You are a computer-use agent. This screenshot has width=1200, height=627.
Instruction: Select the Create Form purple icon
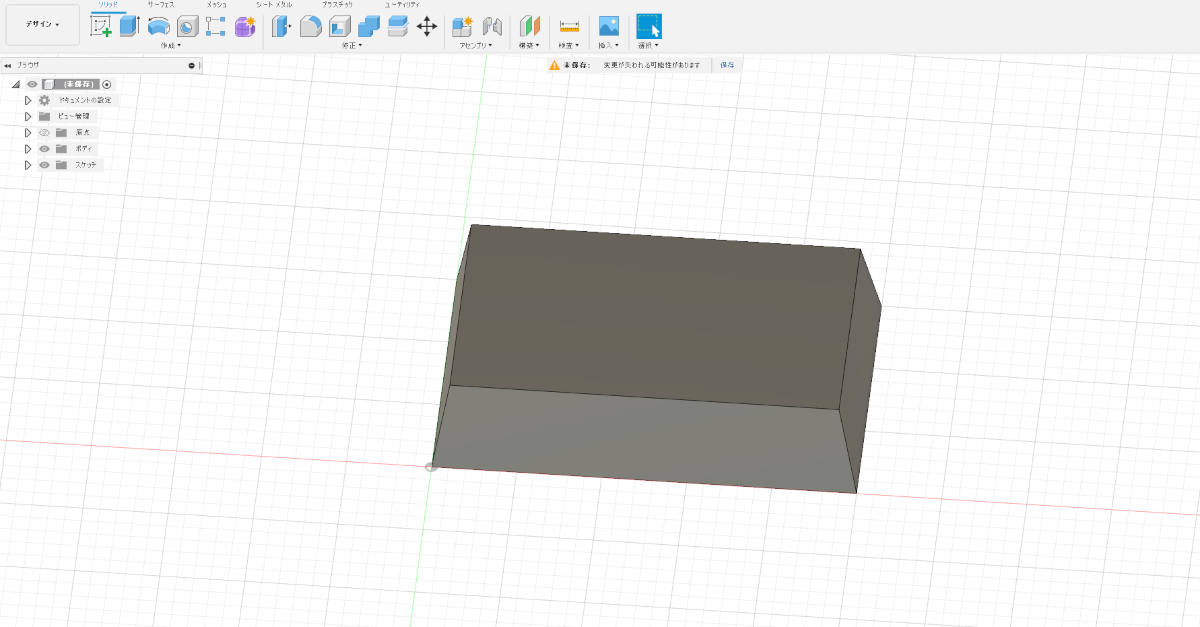(245, 26)
